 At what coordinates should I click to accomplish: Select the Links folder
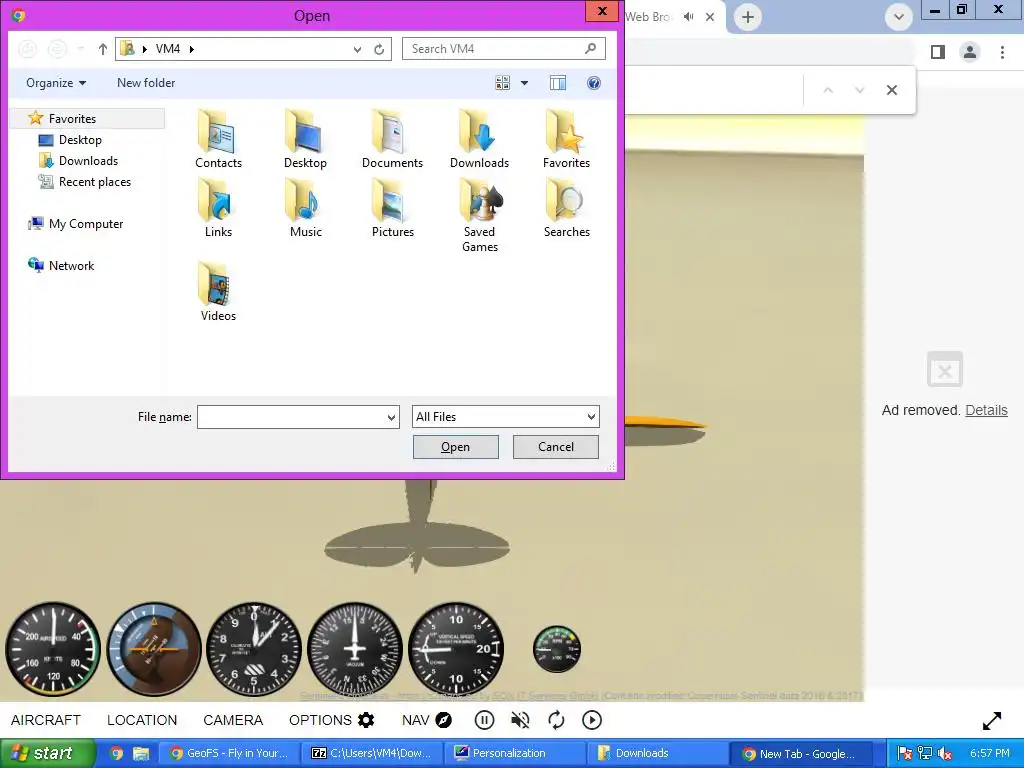point(218,208)
